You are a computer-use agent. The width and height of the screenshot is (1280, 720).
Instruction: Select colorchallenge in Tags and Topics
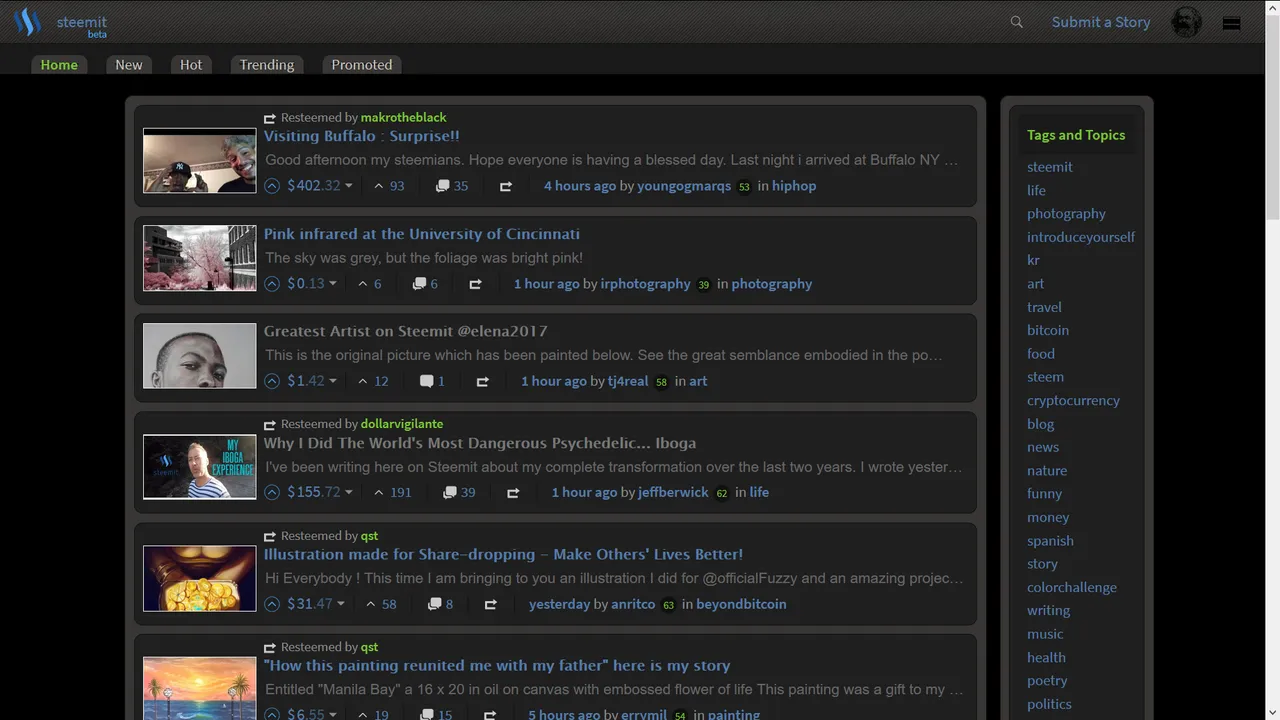coord(1072,587)
